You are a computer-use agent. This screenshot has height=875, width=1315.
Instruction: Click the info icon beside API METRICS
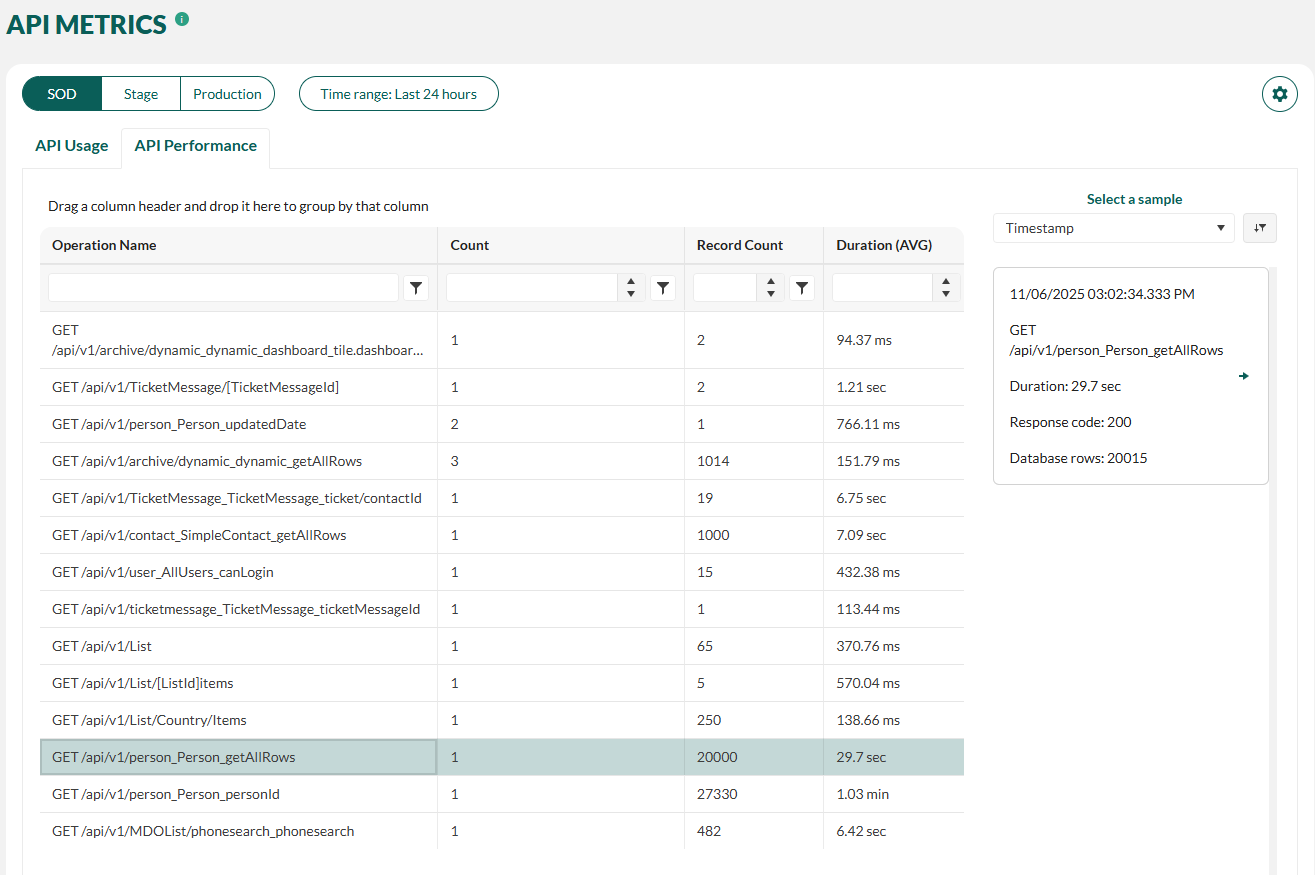click(182, 18)
